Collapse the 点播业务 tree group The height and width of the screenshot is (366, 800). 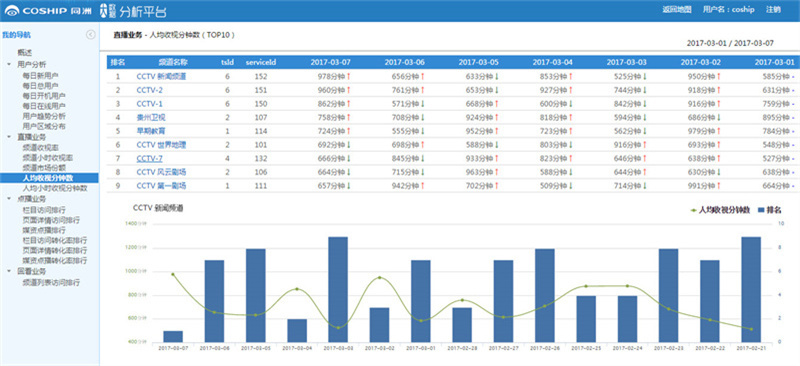[9, 199]
